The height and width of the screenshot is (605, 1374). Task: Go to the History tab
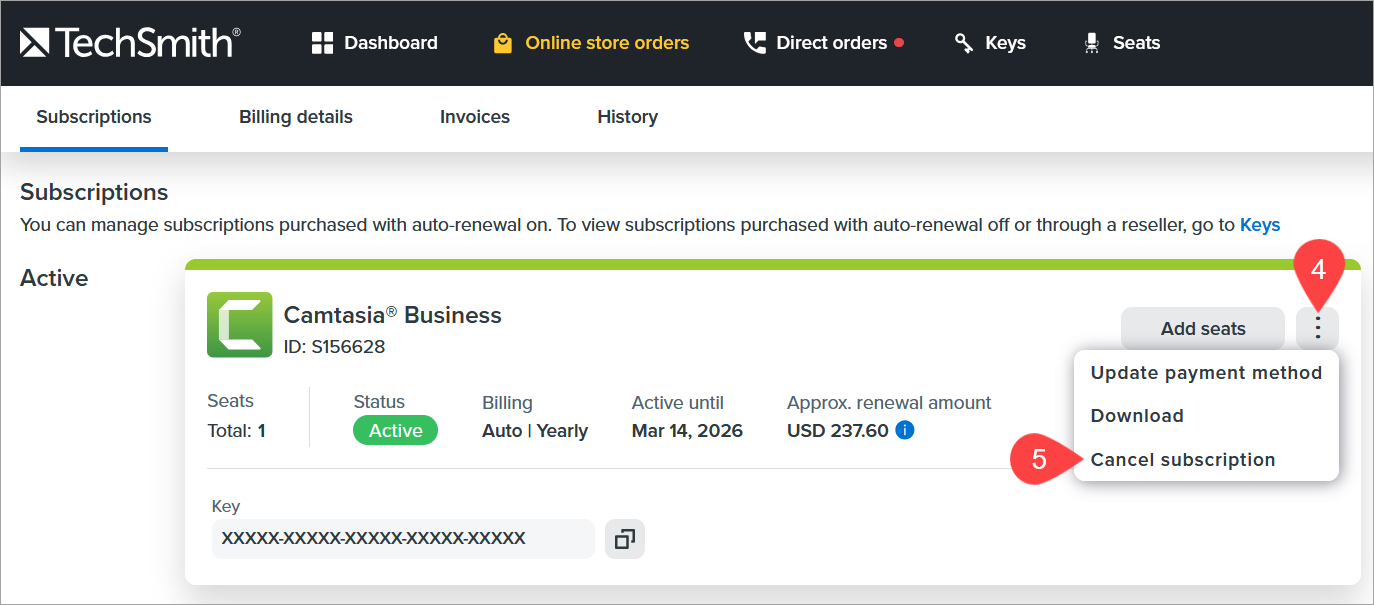(627, 117)
